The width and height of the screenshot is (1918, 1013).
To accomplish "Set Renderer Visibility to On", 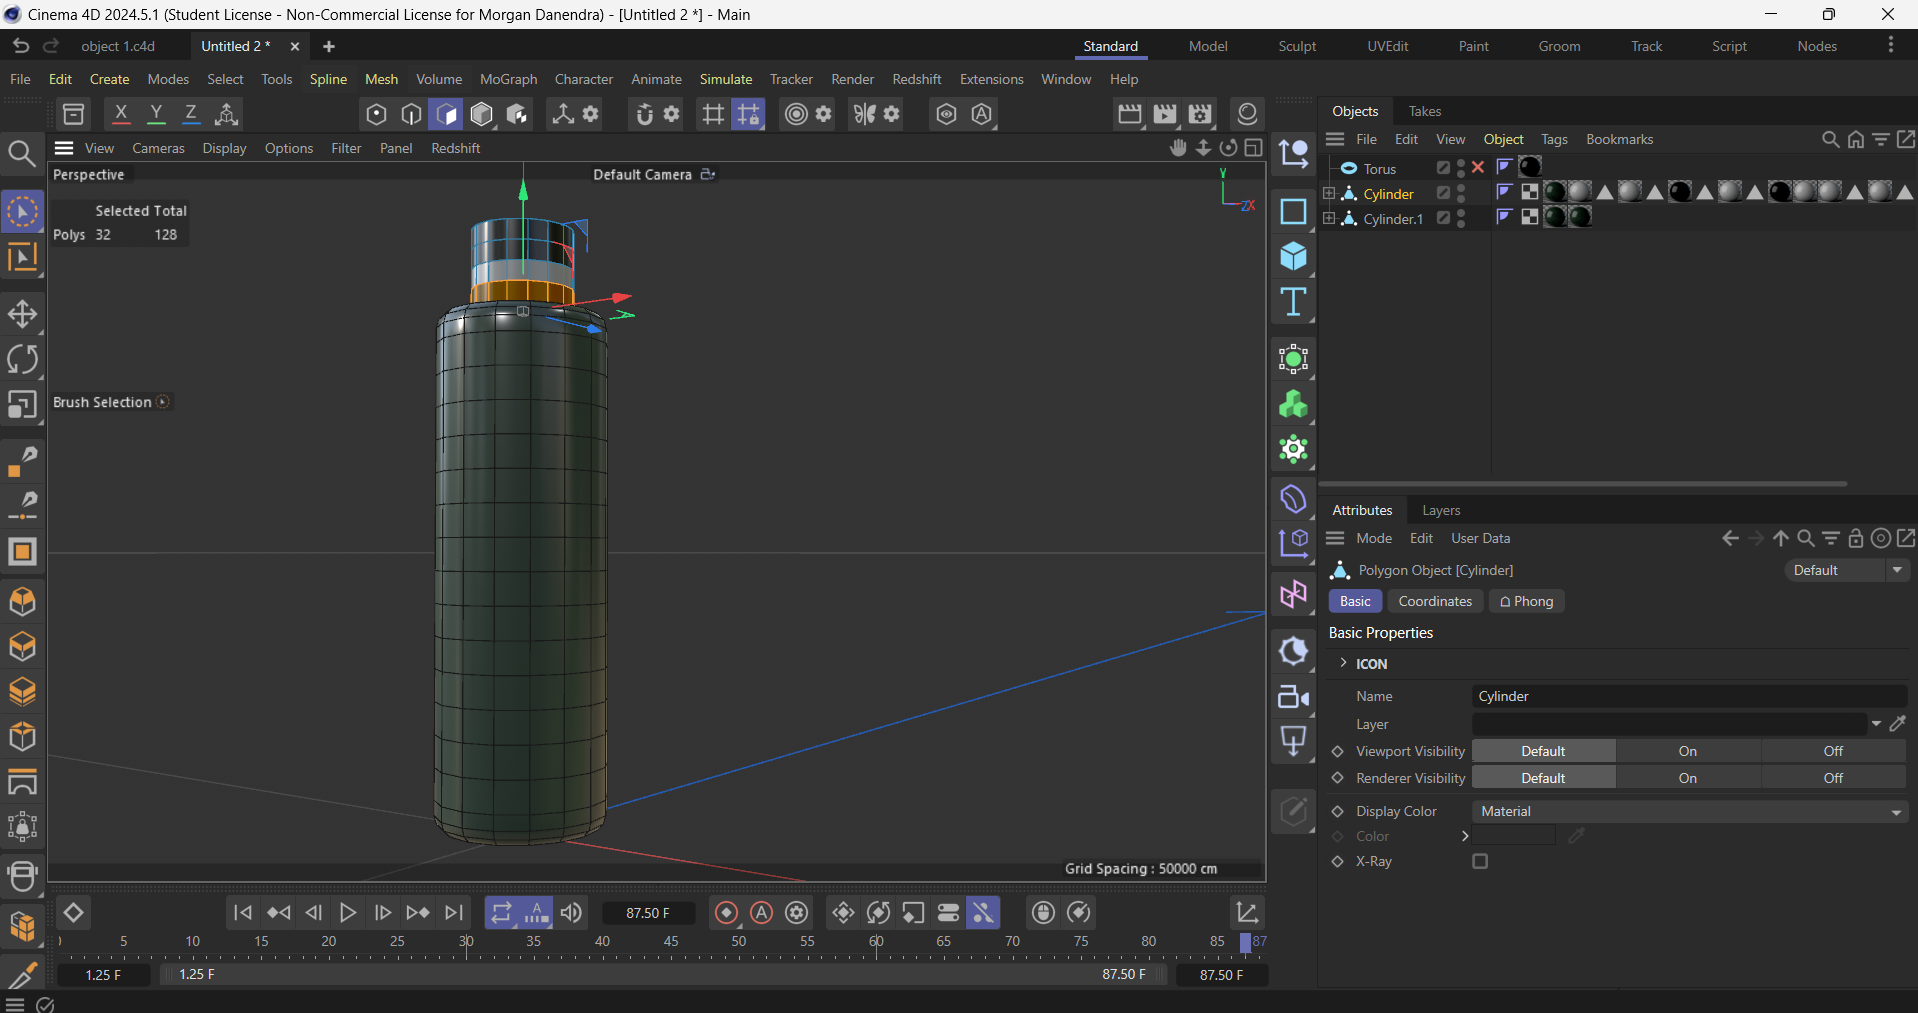I will (1687, 778).
